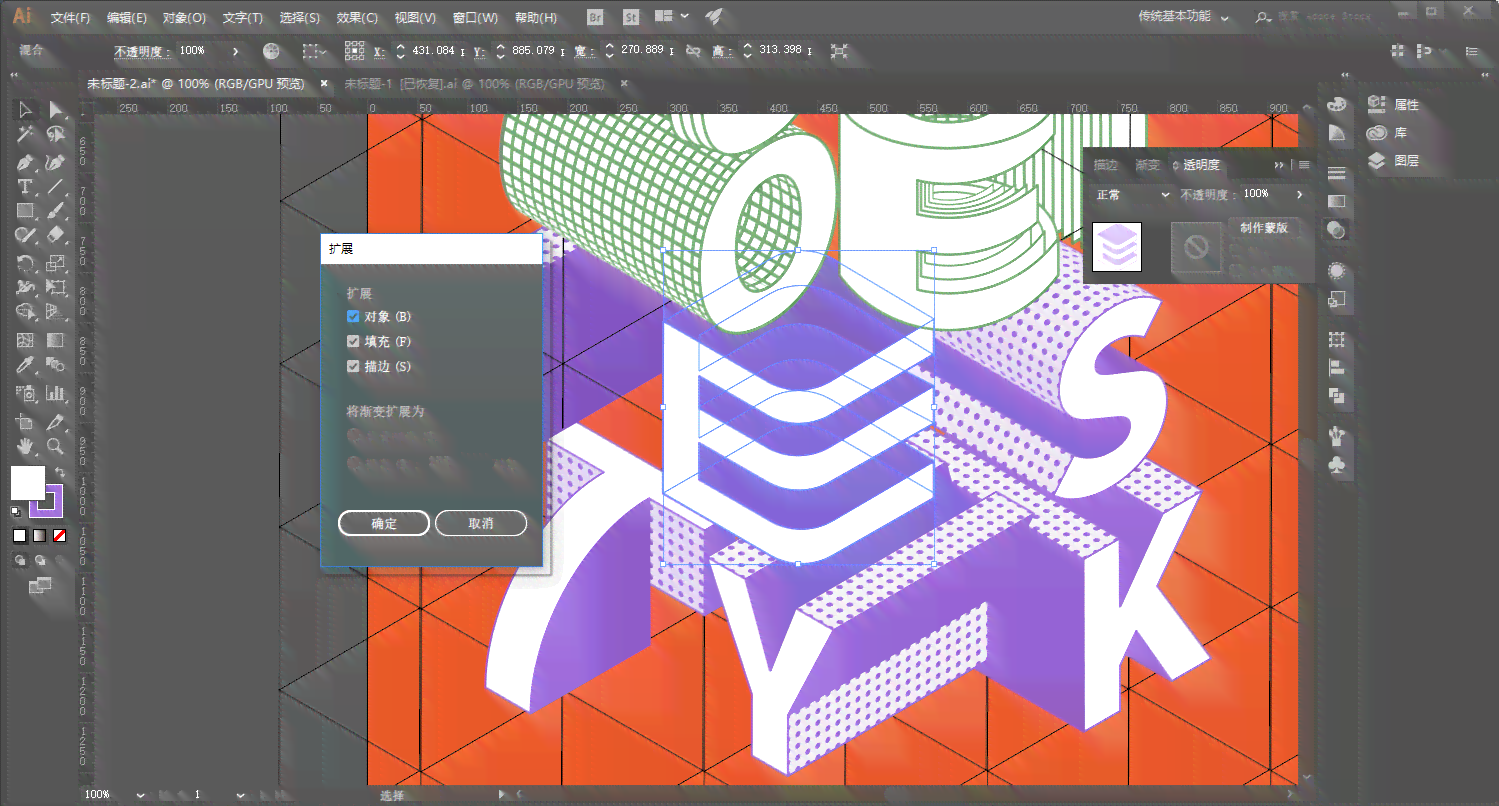The height and width of the screenshot is (806, 1499).
Task: Expand control bar opacity arrow next to 100%
Action: click(x=235, y=51)
